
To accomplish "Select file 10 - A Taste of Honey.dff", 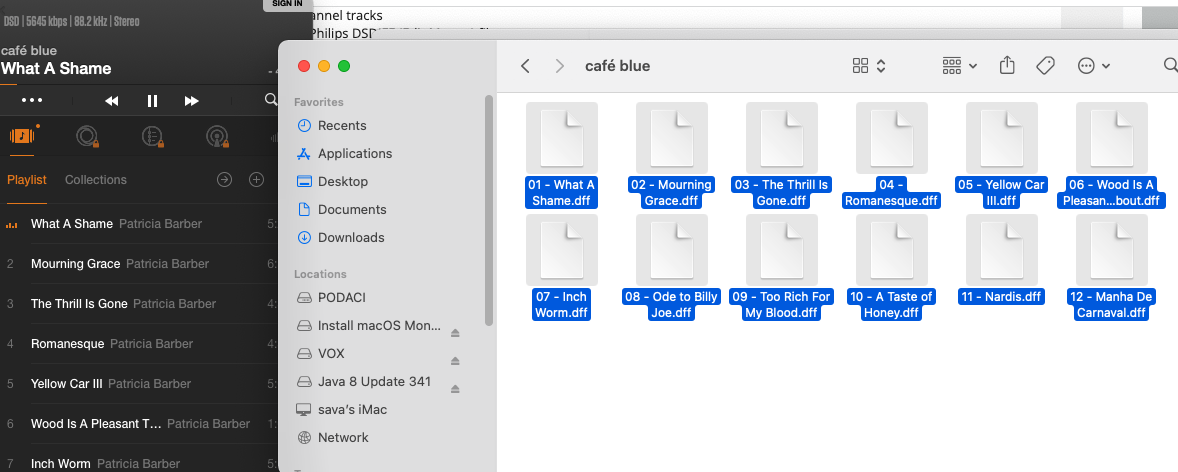I will 892,267.
